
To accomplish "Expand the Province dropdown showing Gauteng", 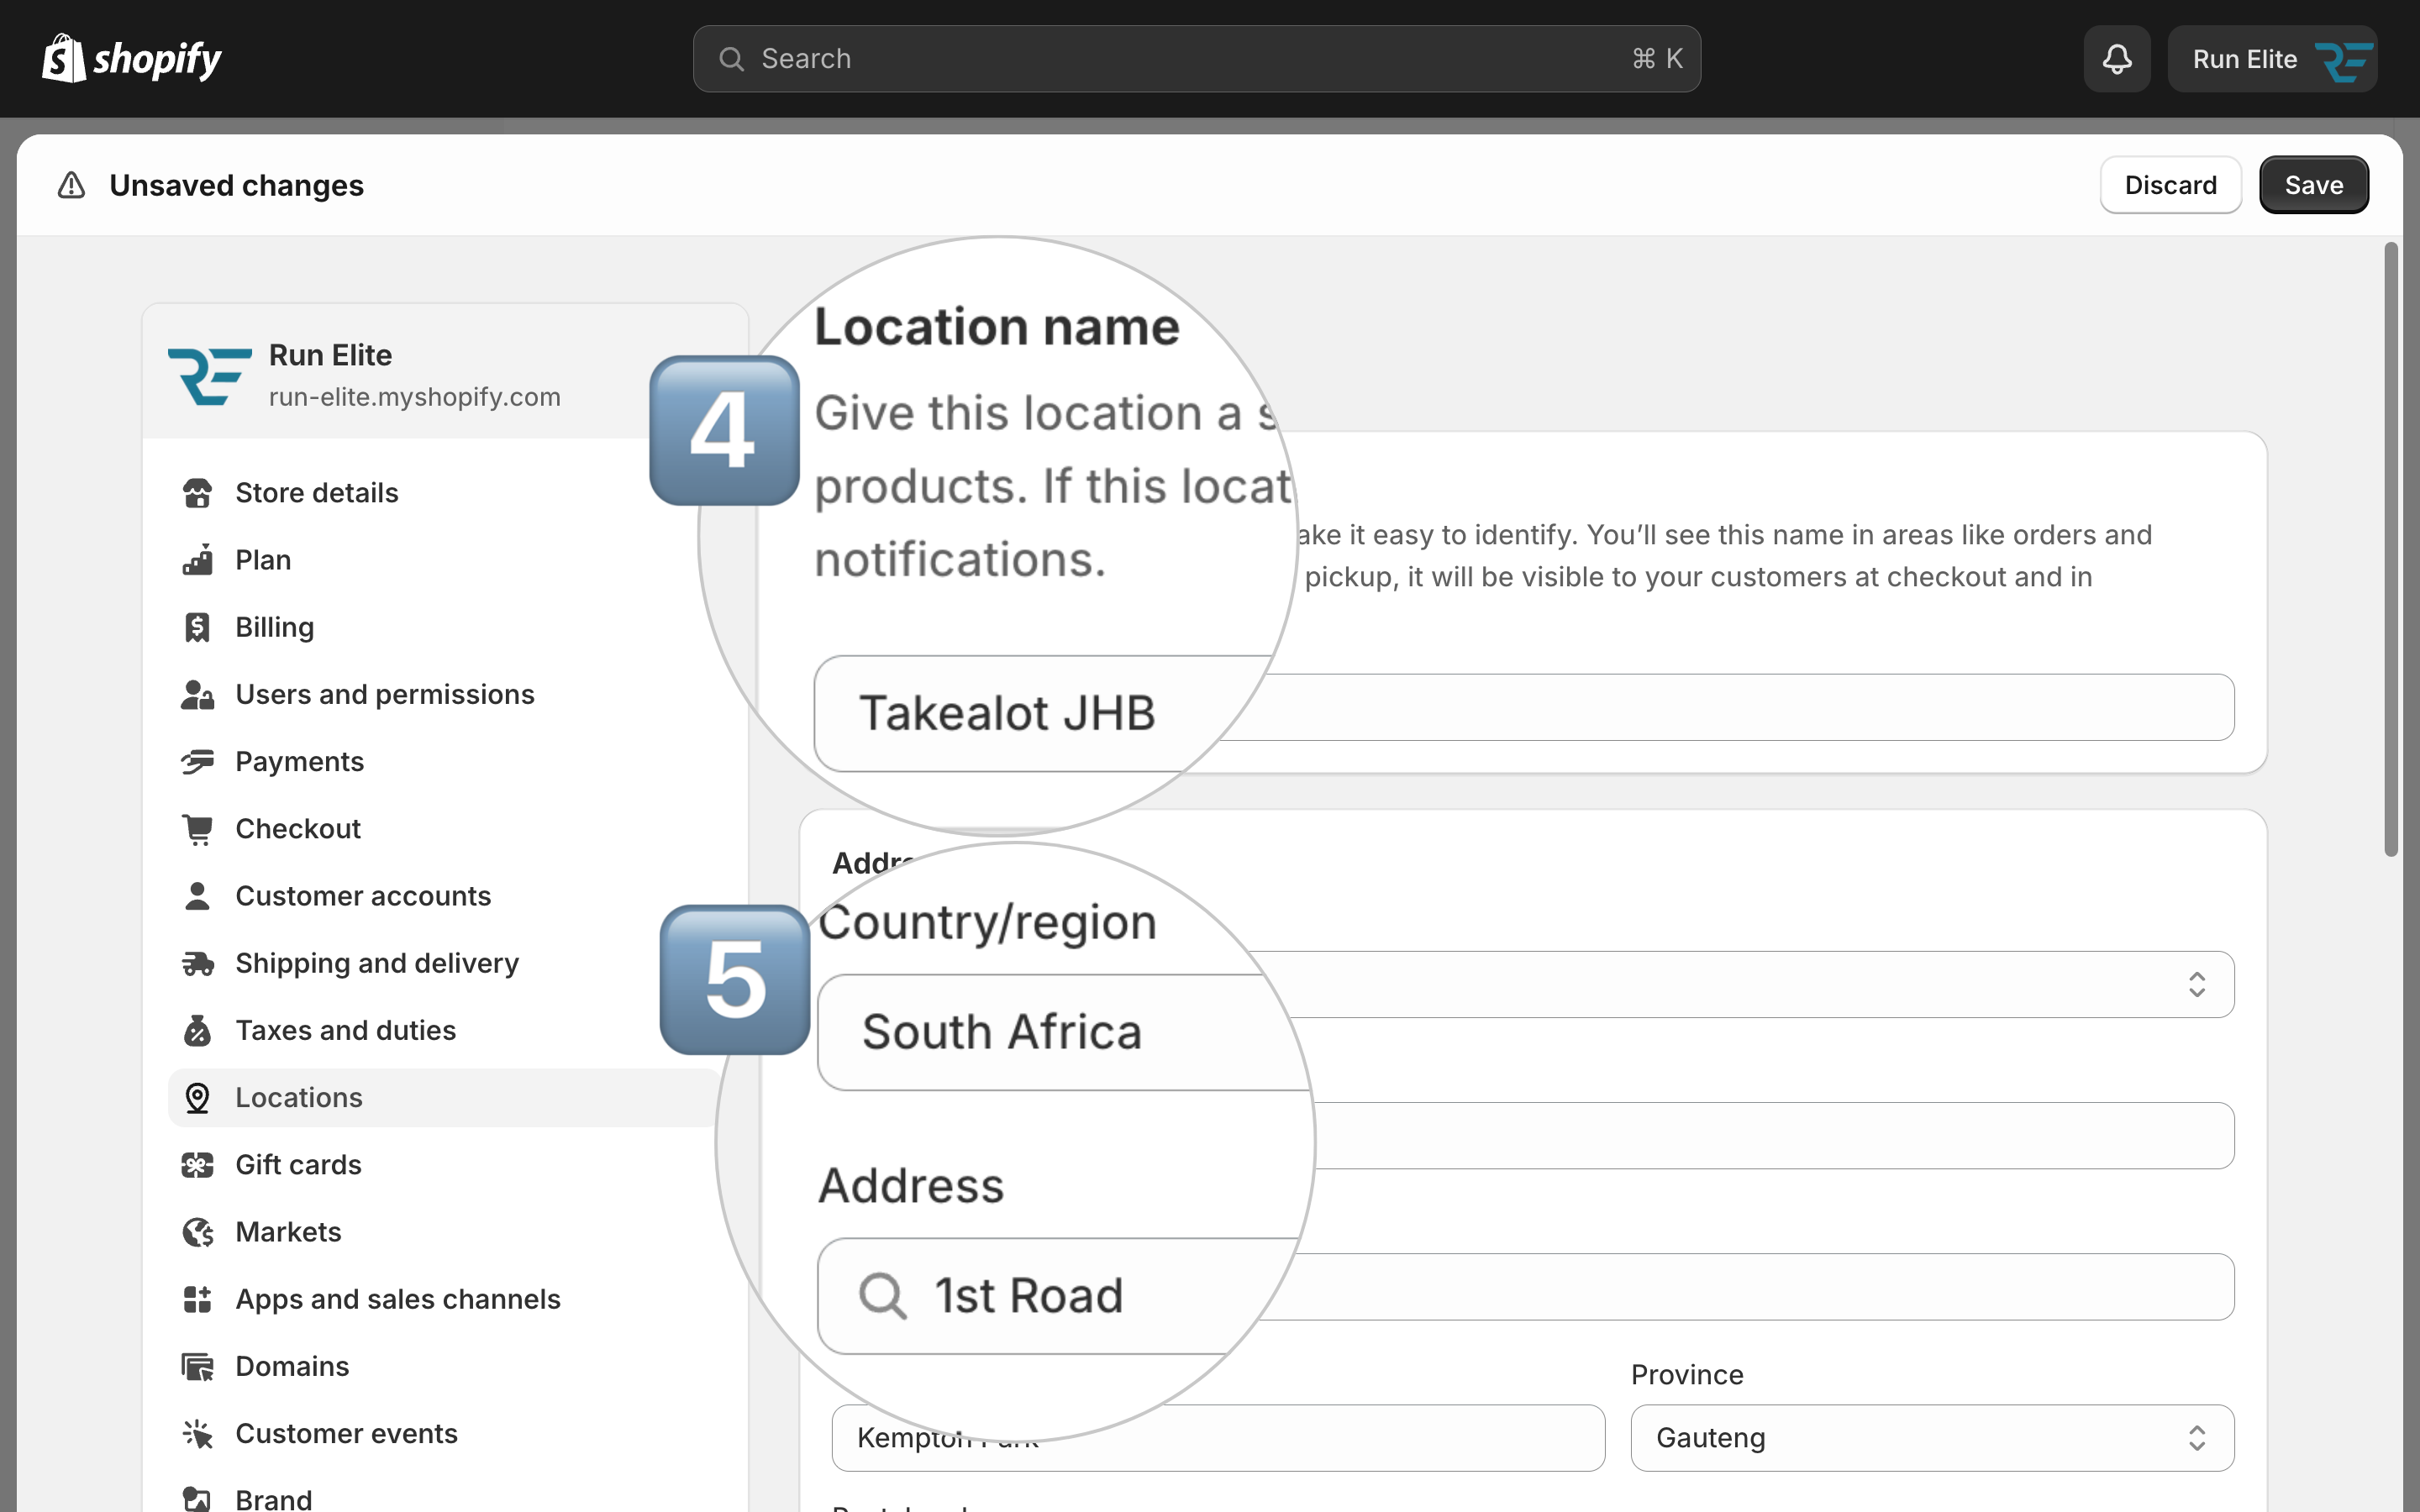I will 1932,1438.
